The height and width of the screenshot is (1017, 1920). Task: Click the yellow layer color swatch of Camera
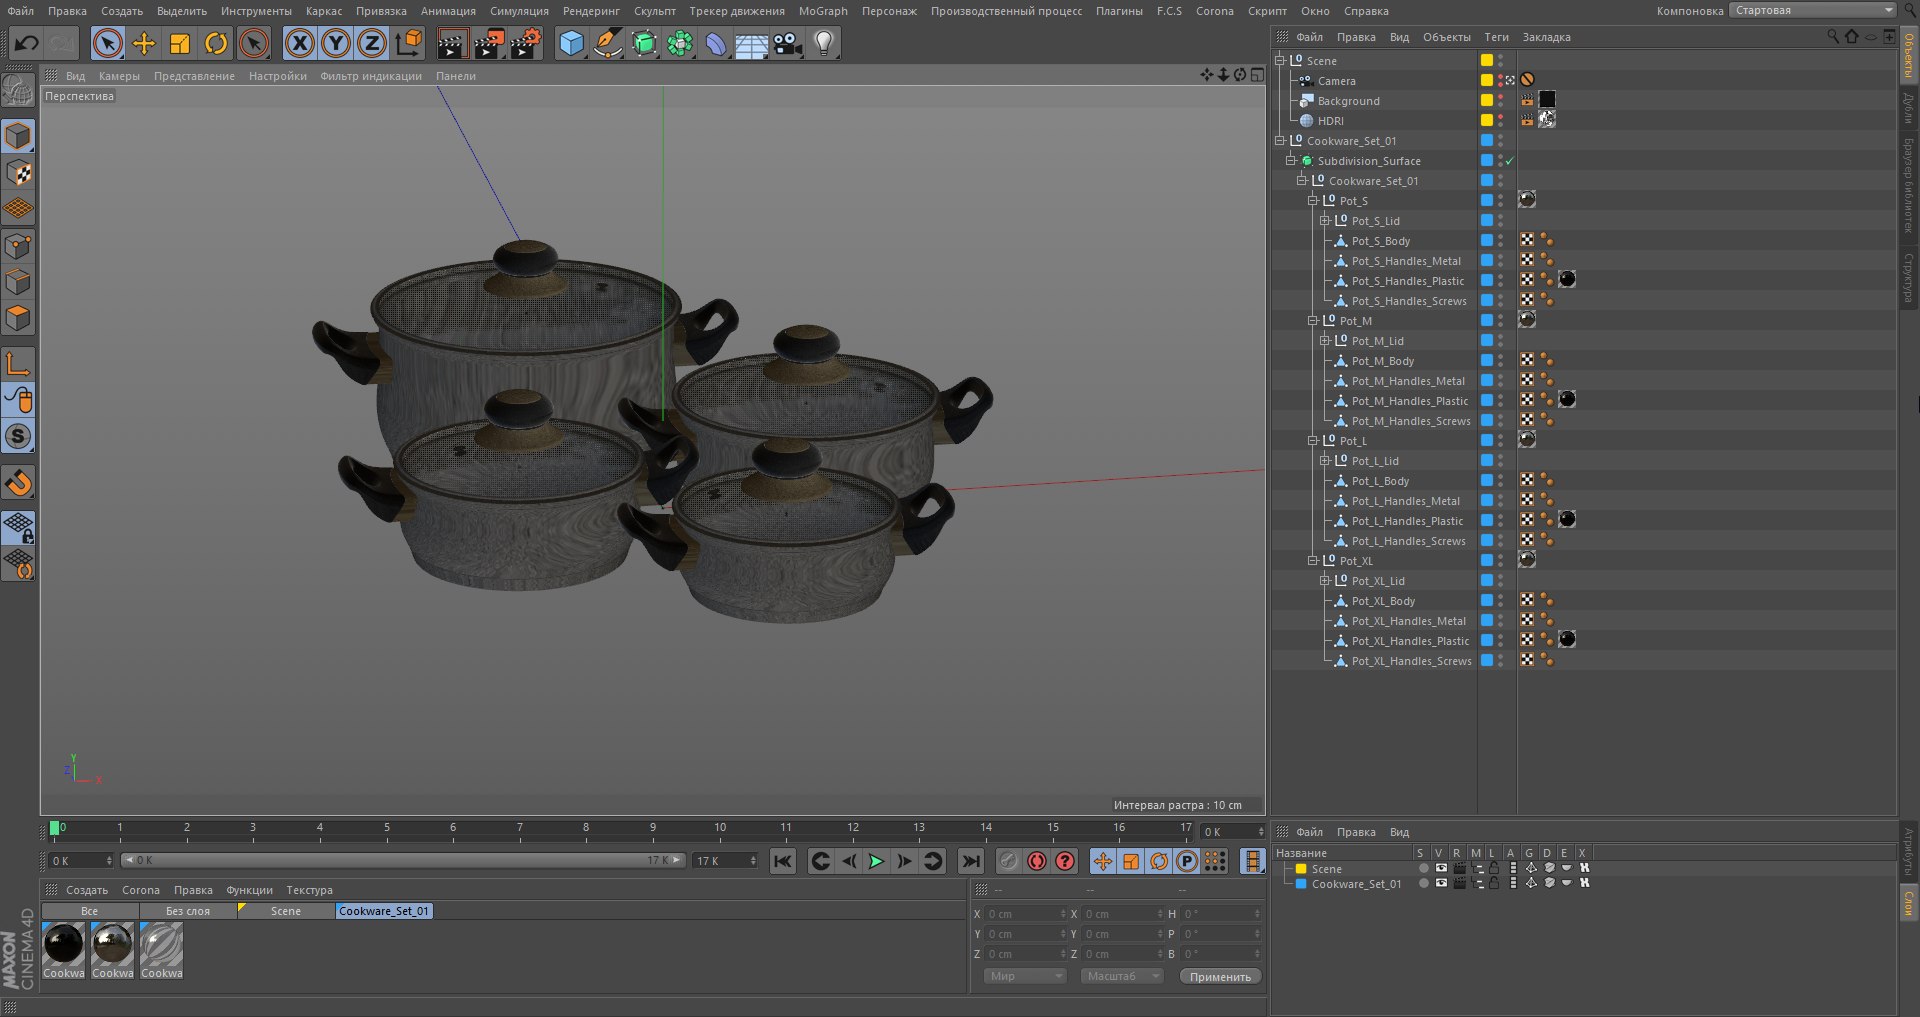(x=1487, y=80)
